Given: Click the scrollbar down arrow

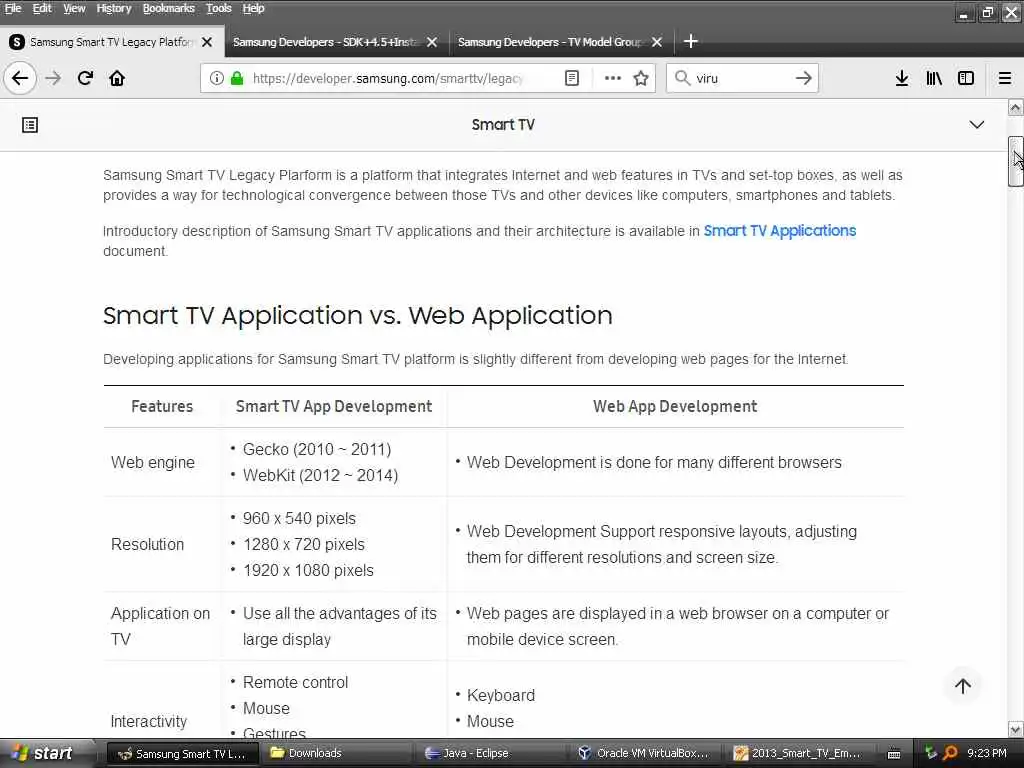Looking at the screenshot, I should (x=1015, y=729).
